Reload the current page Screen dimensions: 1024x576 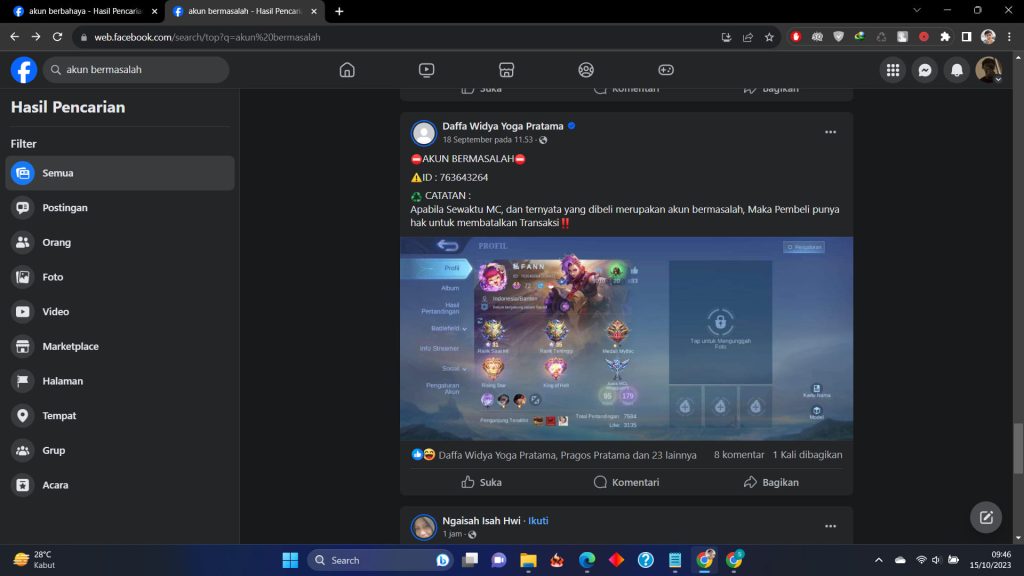pyautogui.click(x=57, y=37)
